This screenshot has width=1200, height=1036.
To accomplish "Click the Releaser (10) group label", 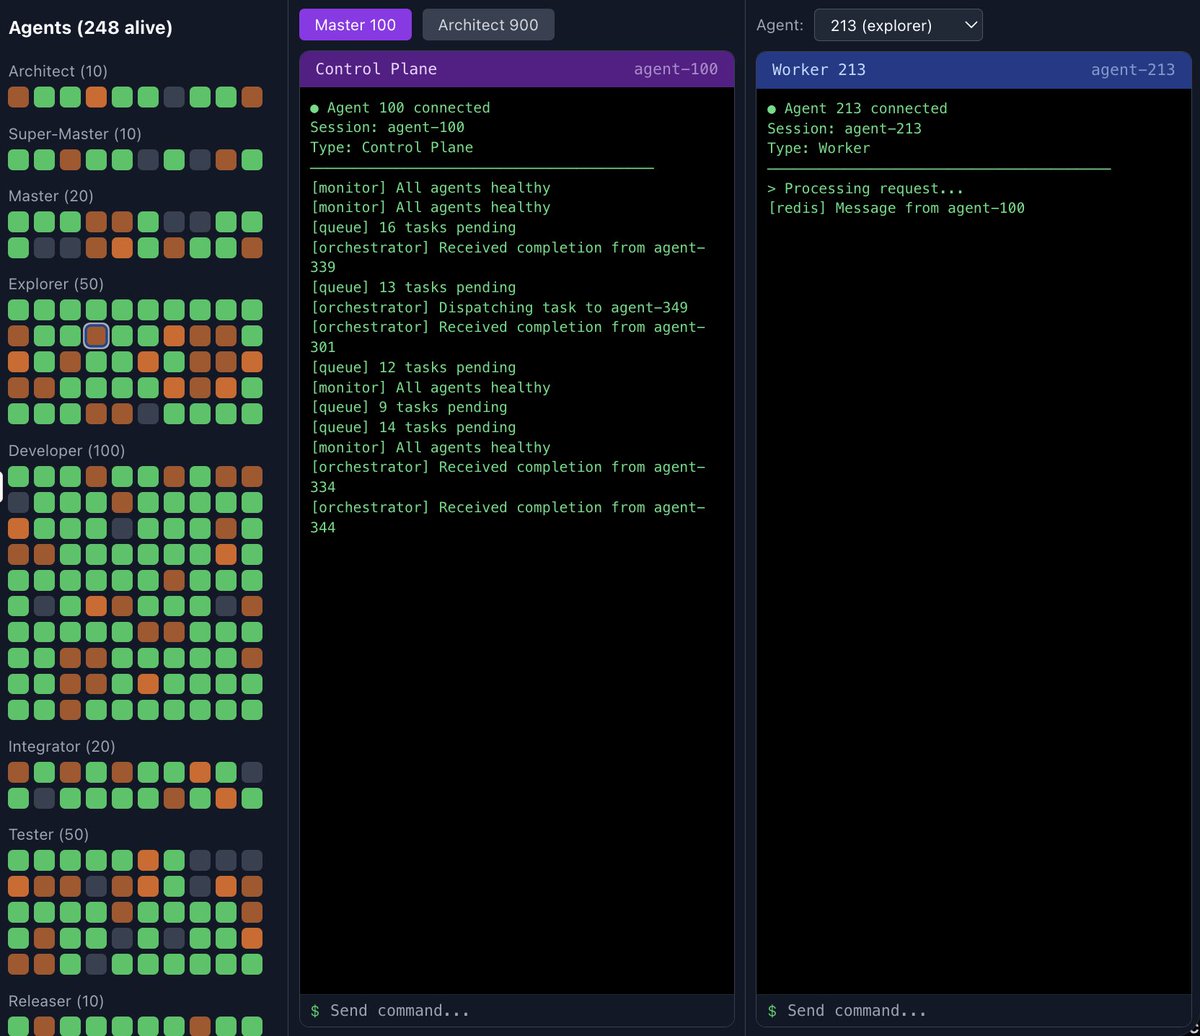I will point(56,1001).
